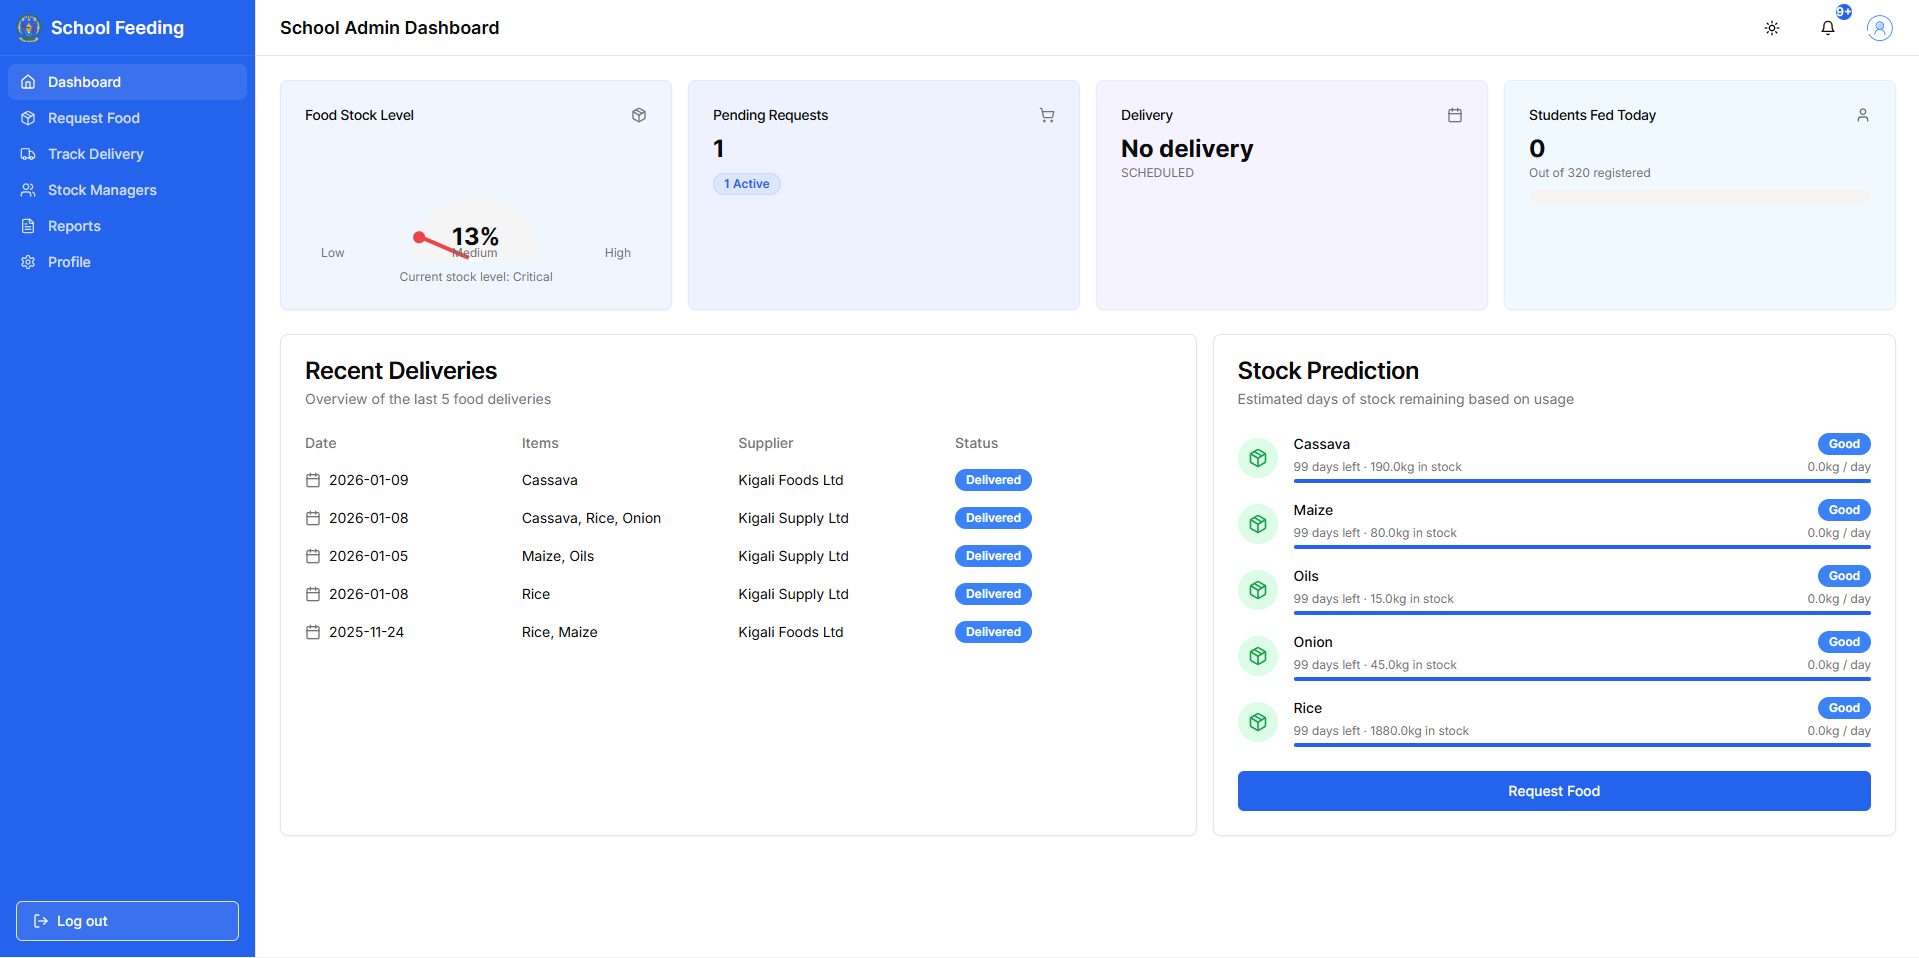The width and height of the screenshot is (1919, 958).
Task: Click the 2026-01-05 date cell
Action: 369,556
